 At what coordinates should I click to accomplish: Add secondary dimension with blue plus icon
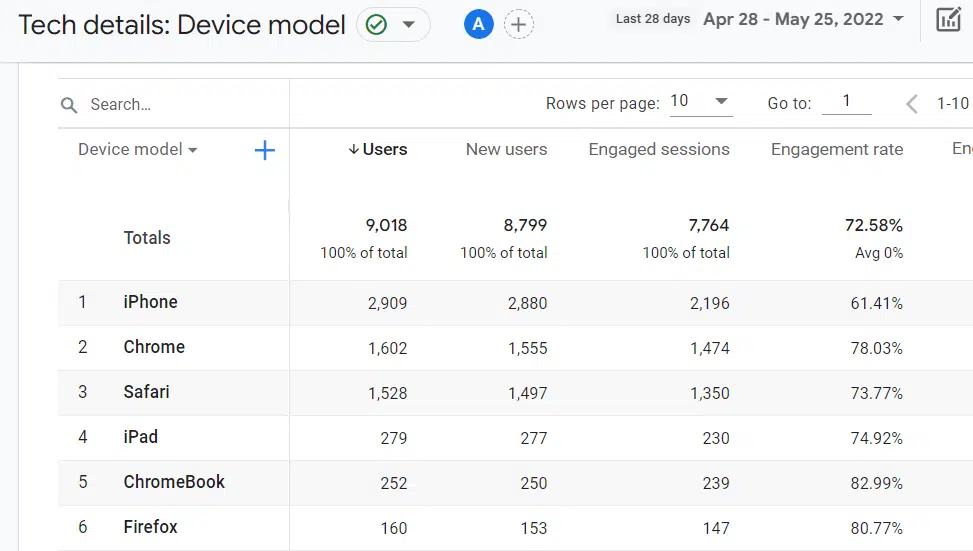coord(265,151)
